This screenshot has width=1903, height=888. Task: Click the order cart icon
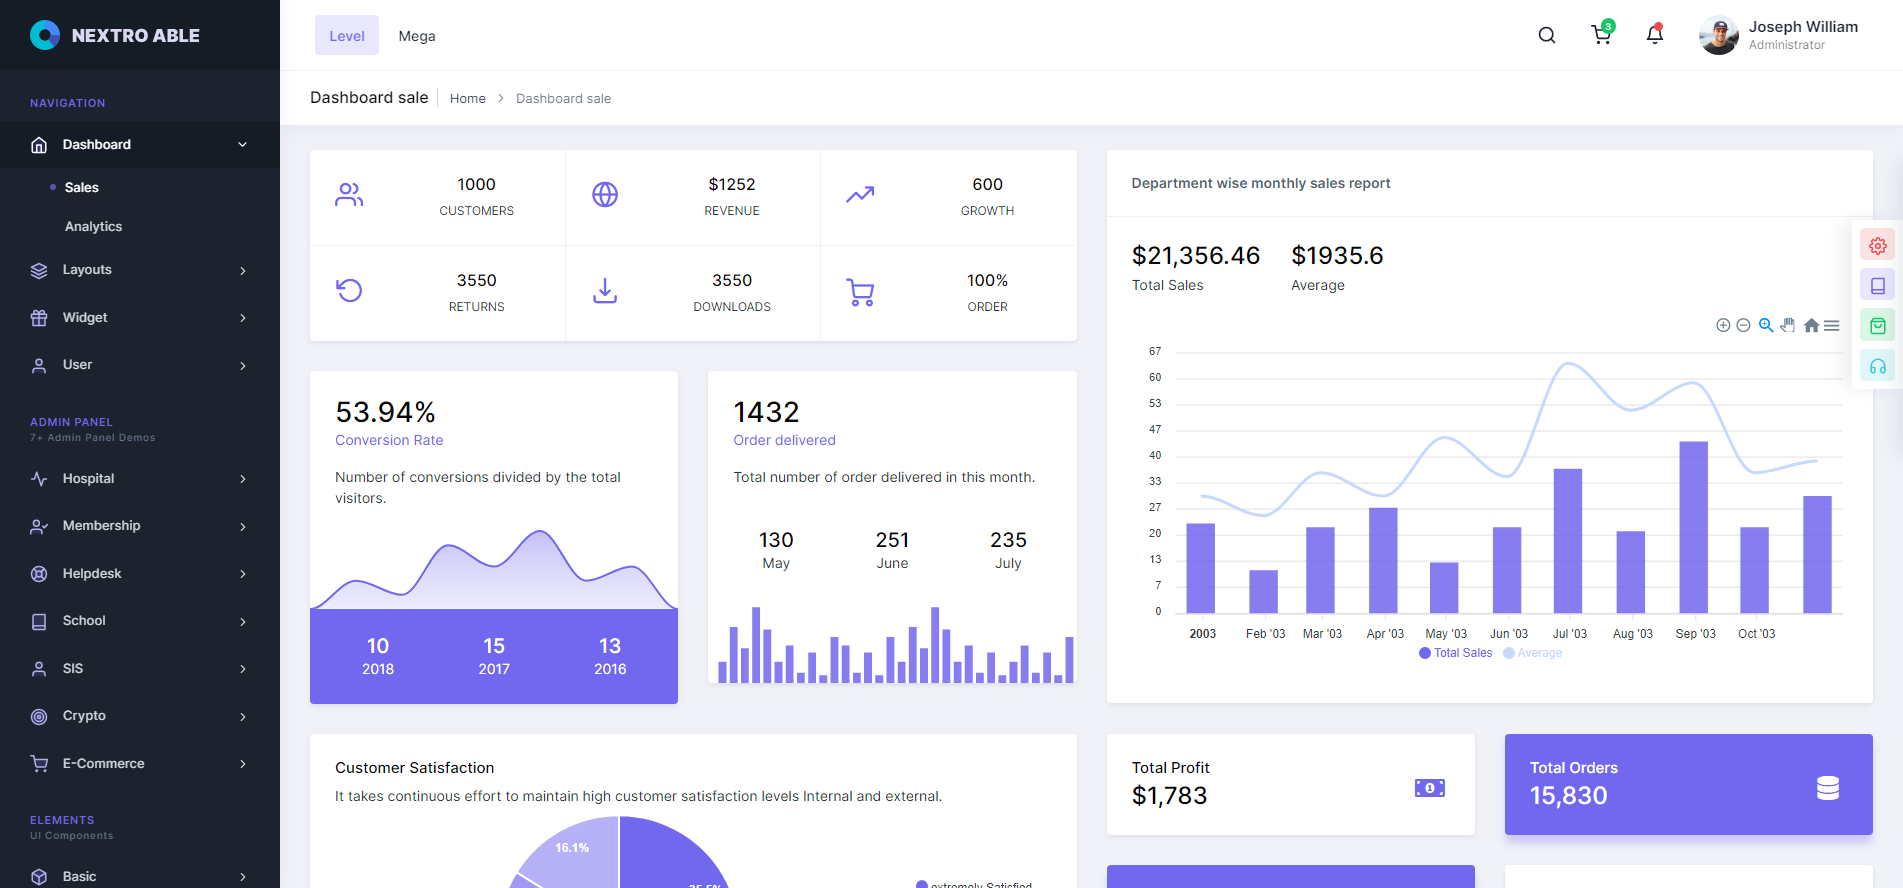[860, 291]
